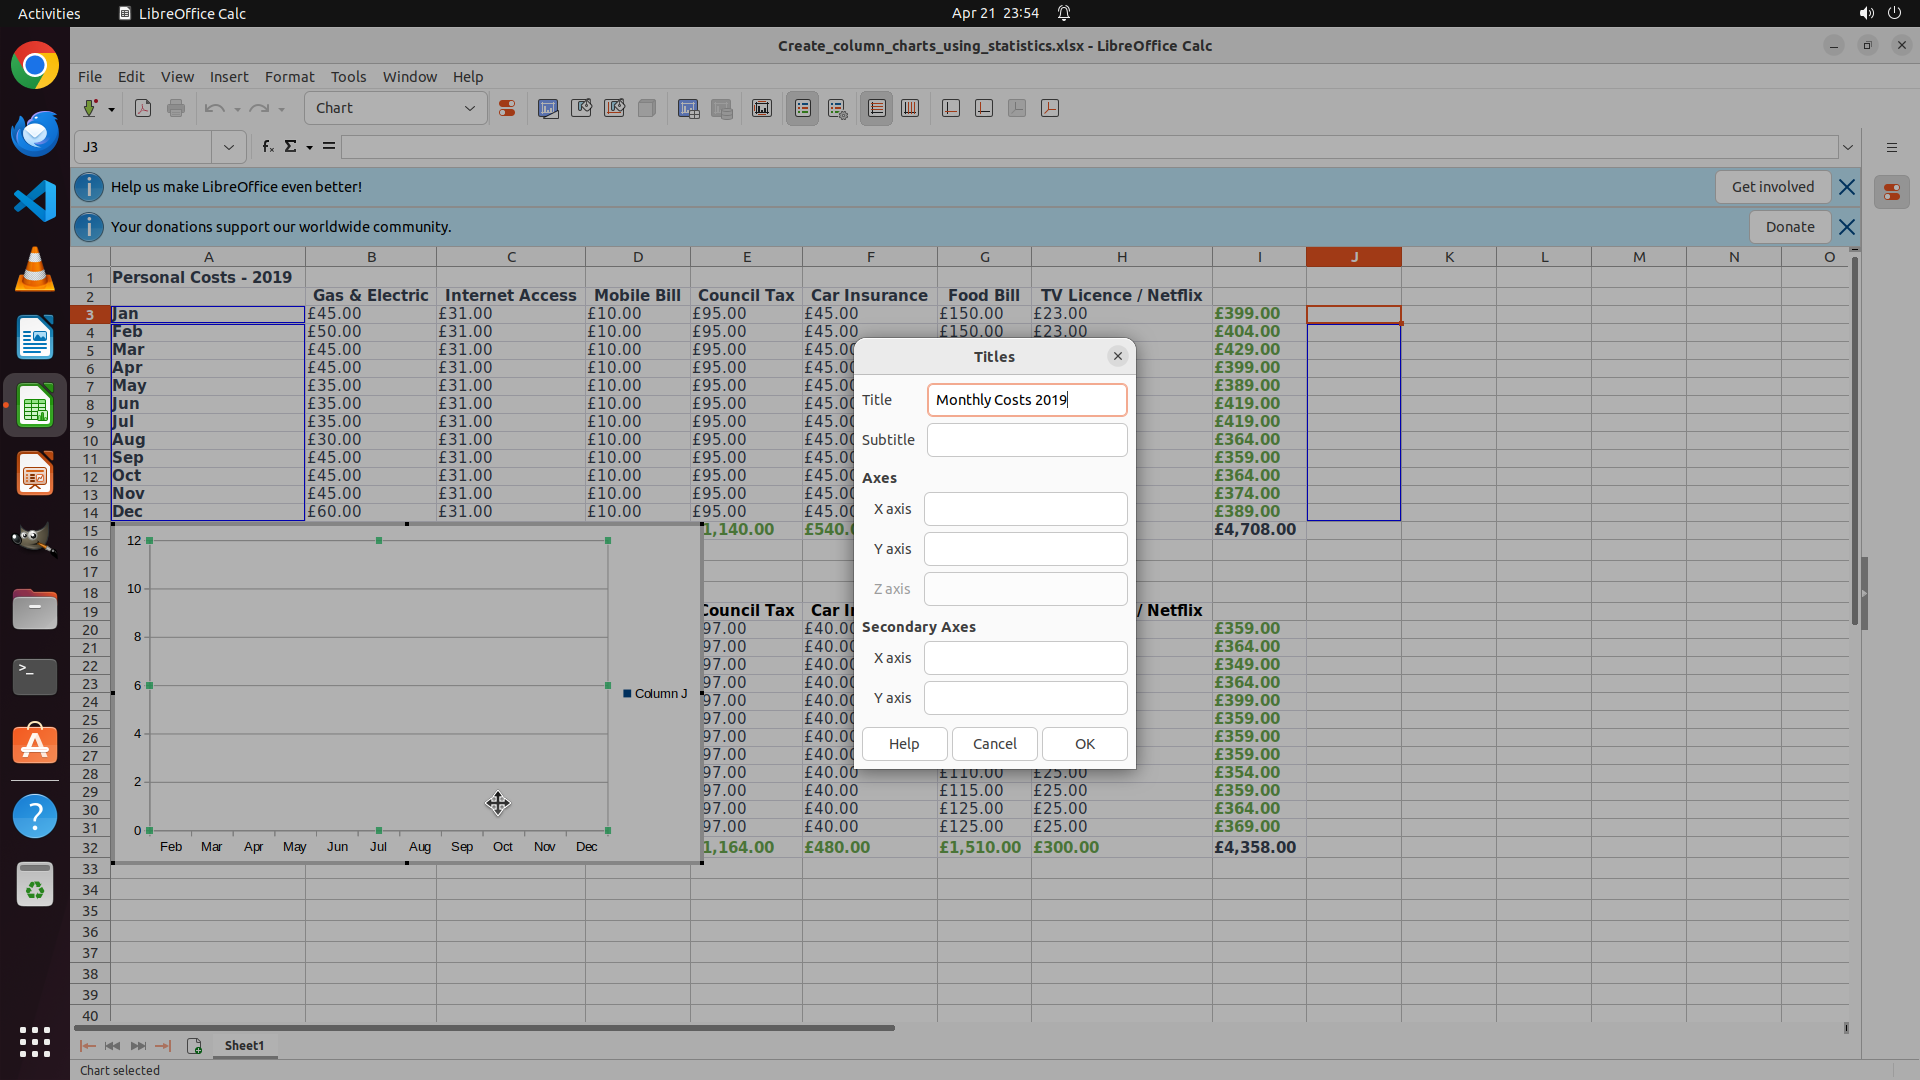Open the Name Box J3 dropdown arrow
Image resolution: width=1920 pixels, height=1080 pixels.
coord(228,147)
